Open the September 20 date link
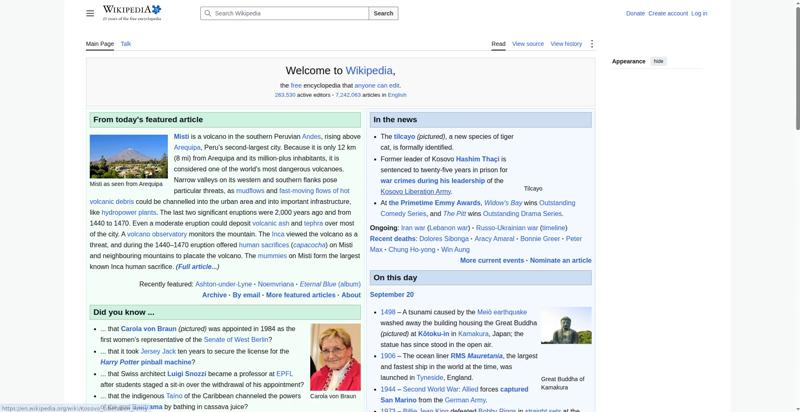 click(x=392, y=295)
